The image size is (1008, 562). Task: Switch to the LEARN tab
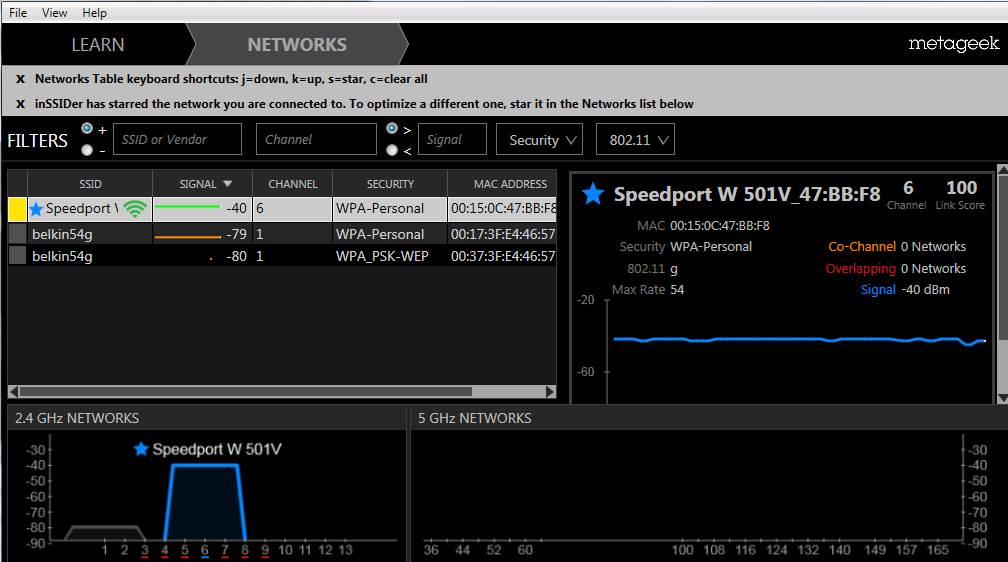coord(98,44)
